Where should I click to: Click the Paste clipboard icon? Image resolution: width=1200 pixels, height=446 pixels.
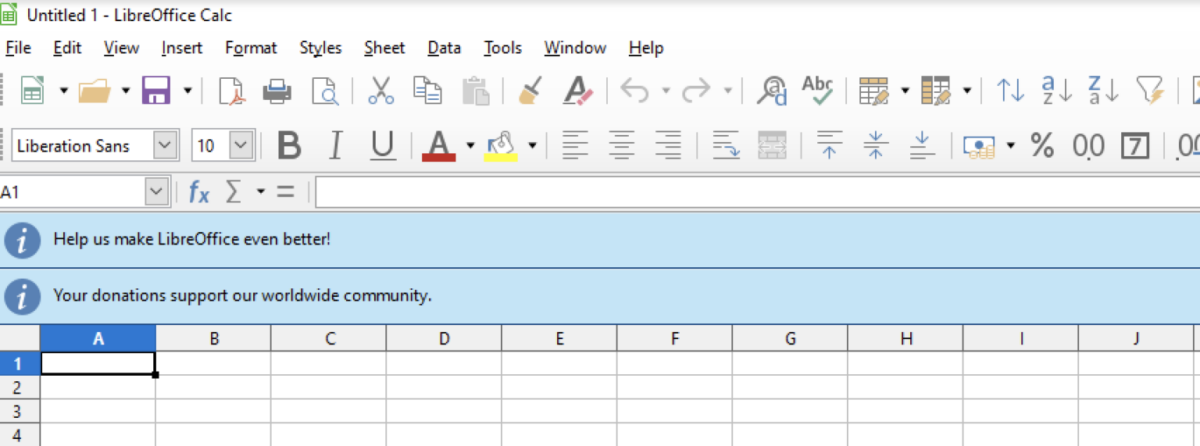coord(475,92)
